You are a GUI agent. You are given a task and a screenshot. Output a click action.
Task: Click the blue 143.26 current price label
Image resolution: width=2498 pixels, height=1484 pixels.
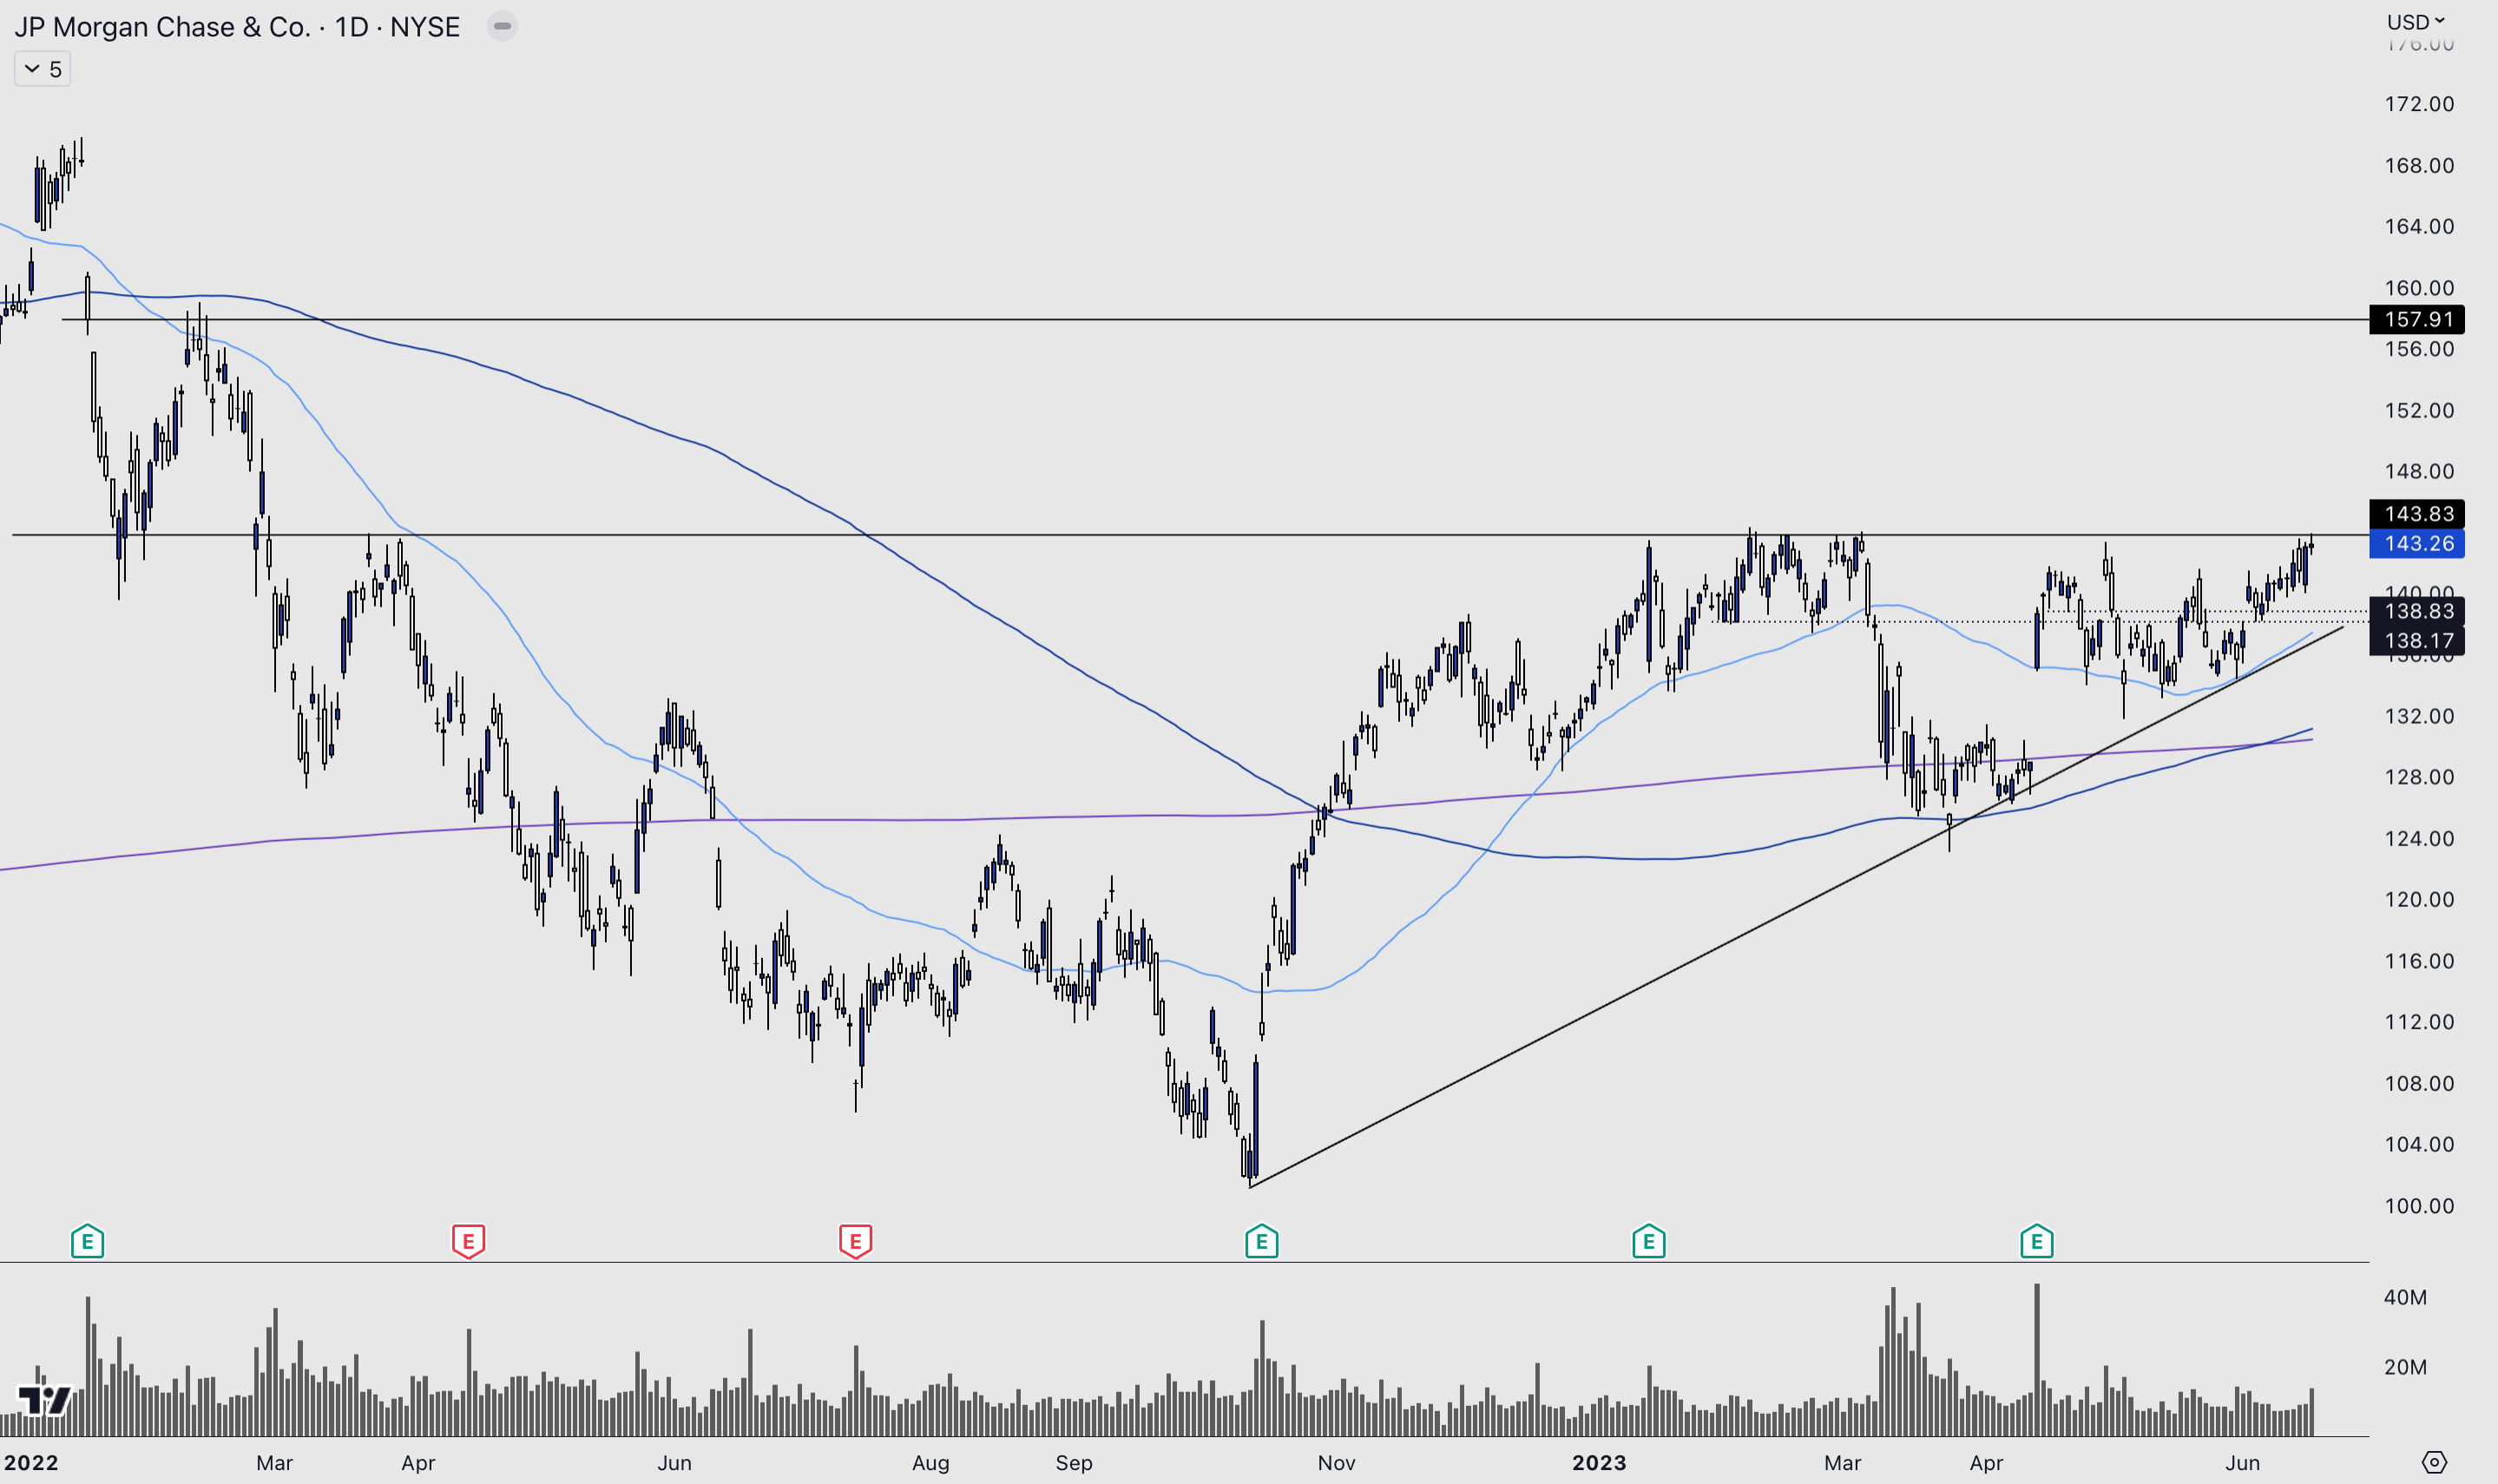2417,543
